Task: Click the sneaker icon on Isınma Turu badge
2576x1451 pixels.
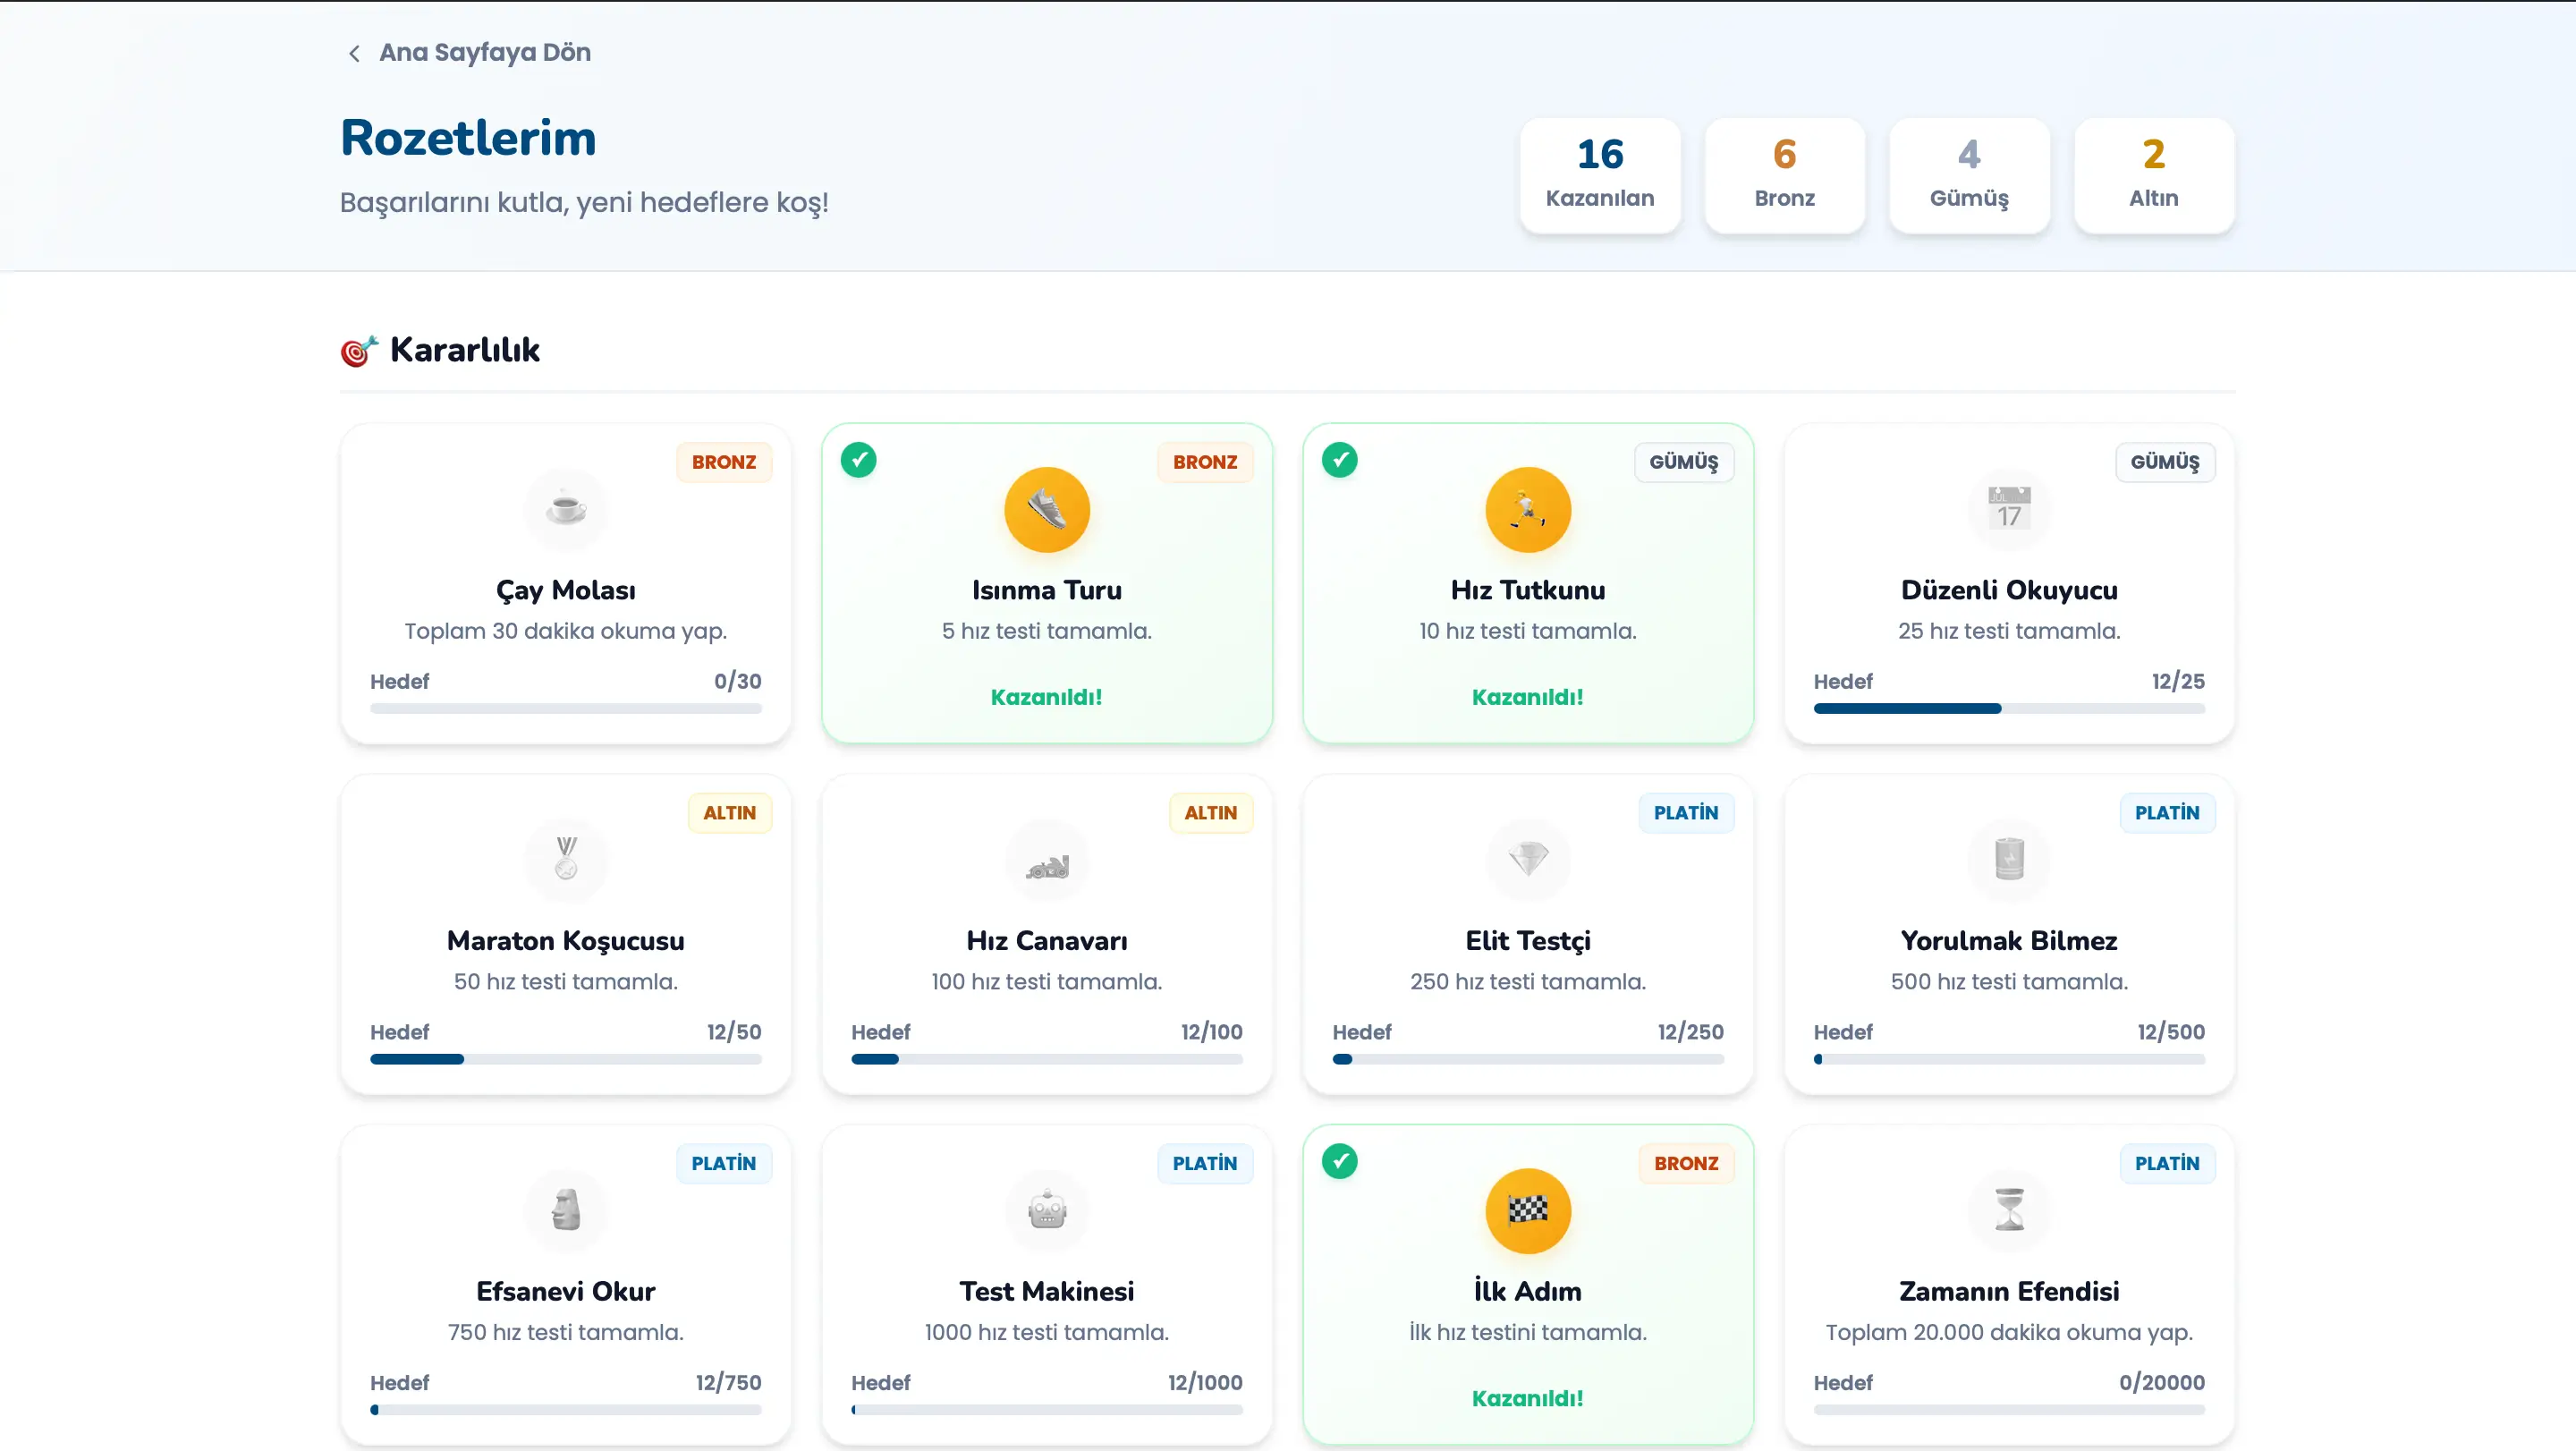Action: point(1046,510)
